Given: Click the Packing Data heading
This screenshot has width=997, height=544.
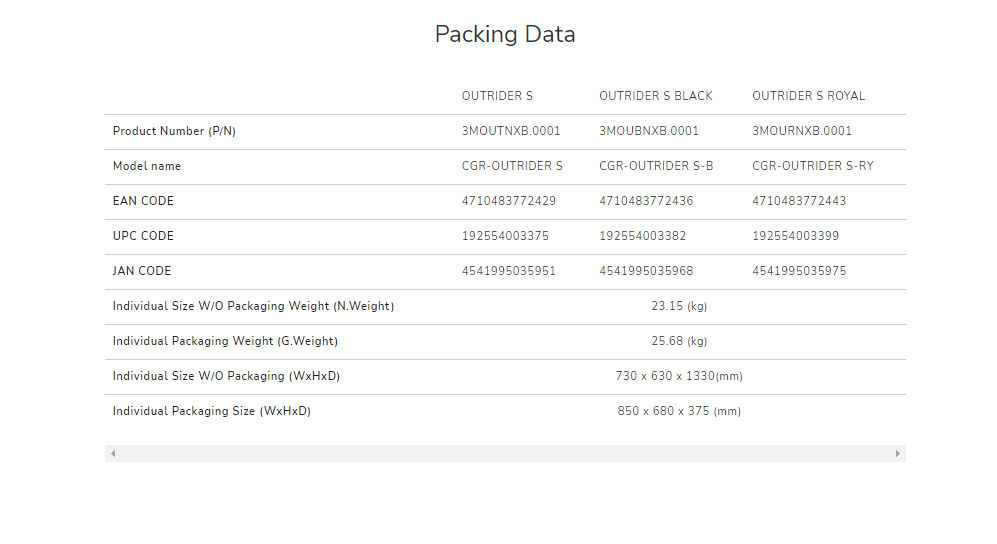Looking at the screenshot, I should [505, 34].
